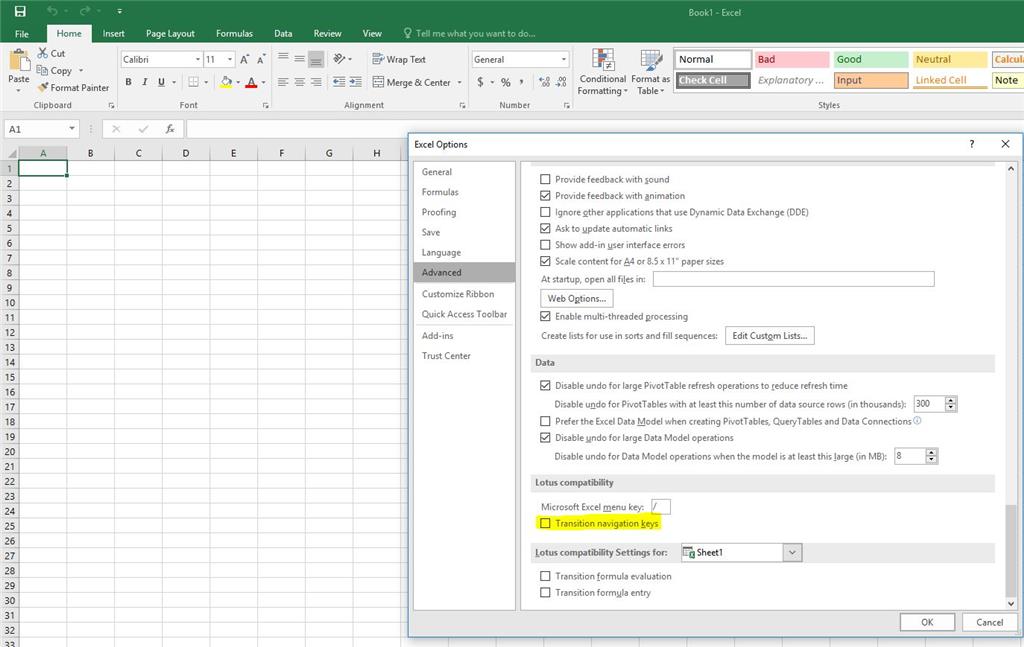
Task: Click the Orientation text angle icon
Action: point(339,59)
